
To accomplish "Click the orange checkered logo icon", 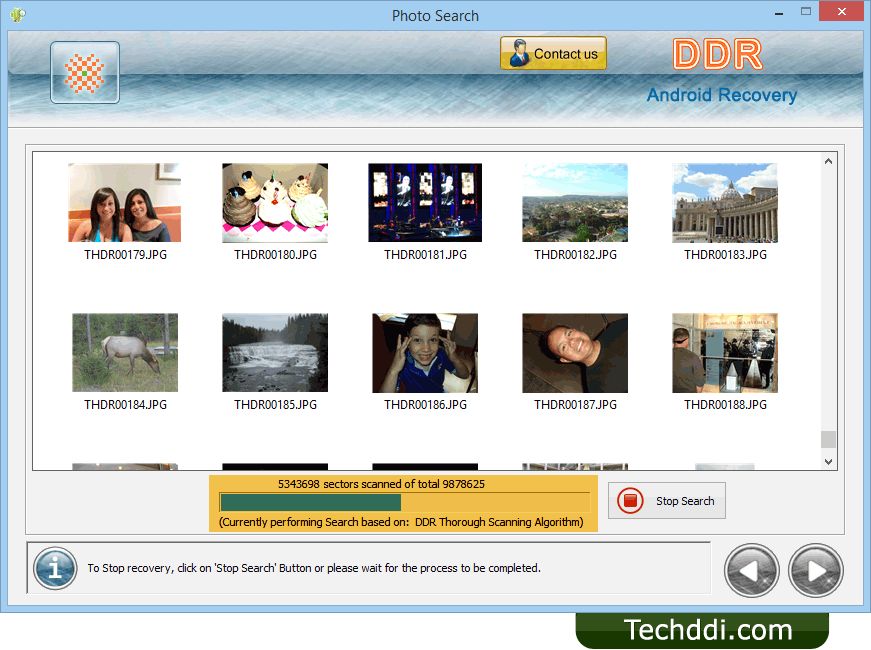I will click(84, 73).
